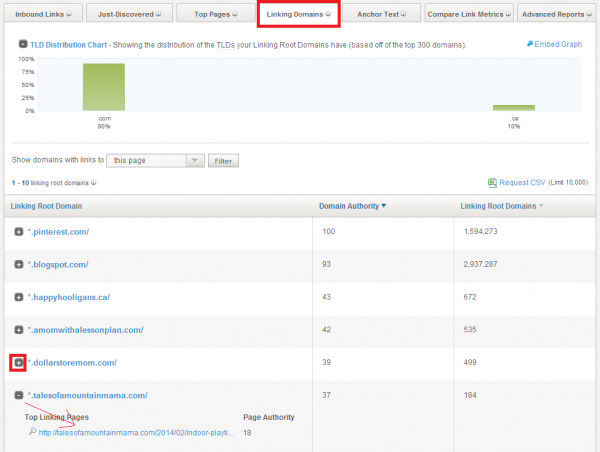600x452 pixels.
Task: Open the *.pinterest.com/ domain link
Action: point(58,232)
